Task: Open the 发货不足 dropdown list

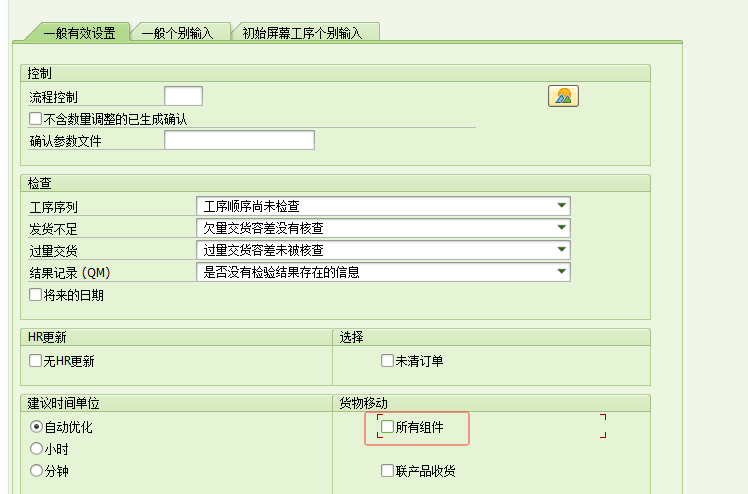Action: click(x=562, y=228)
